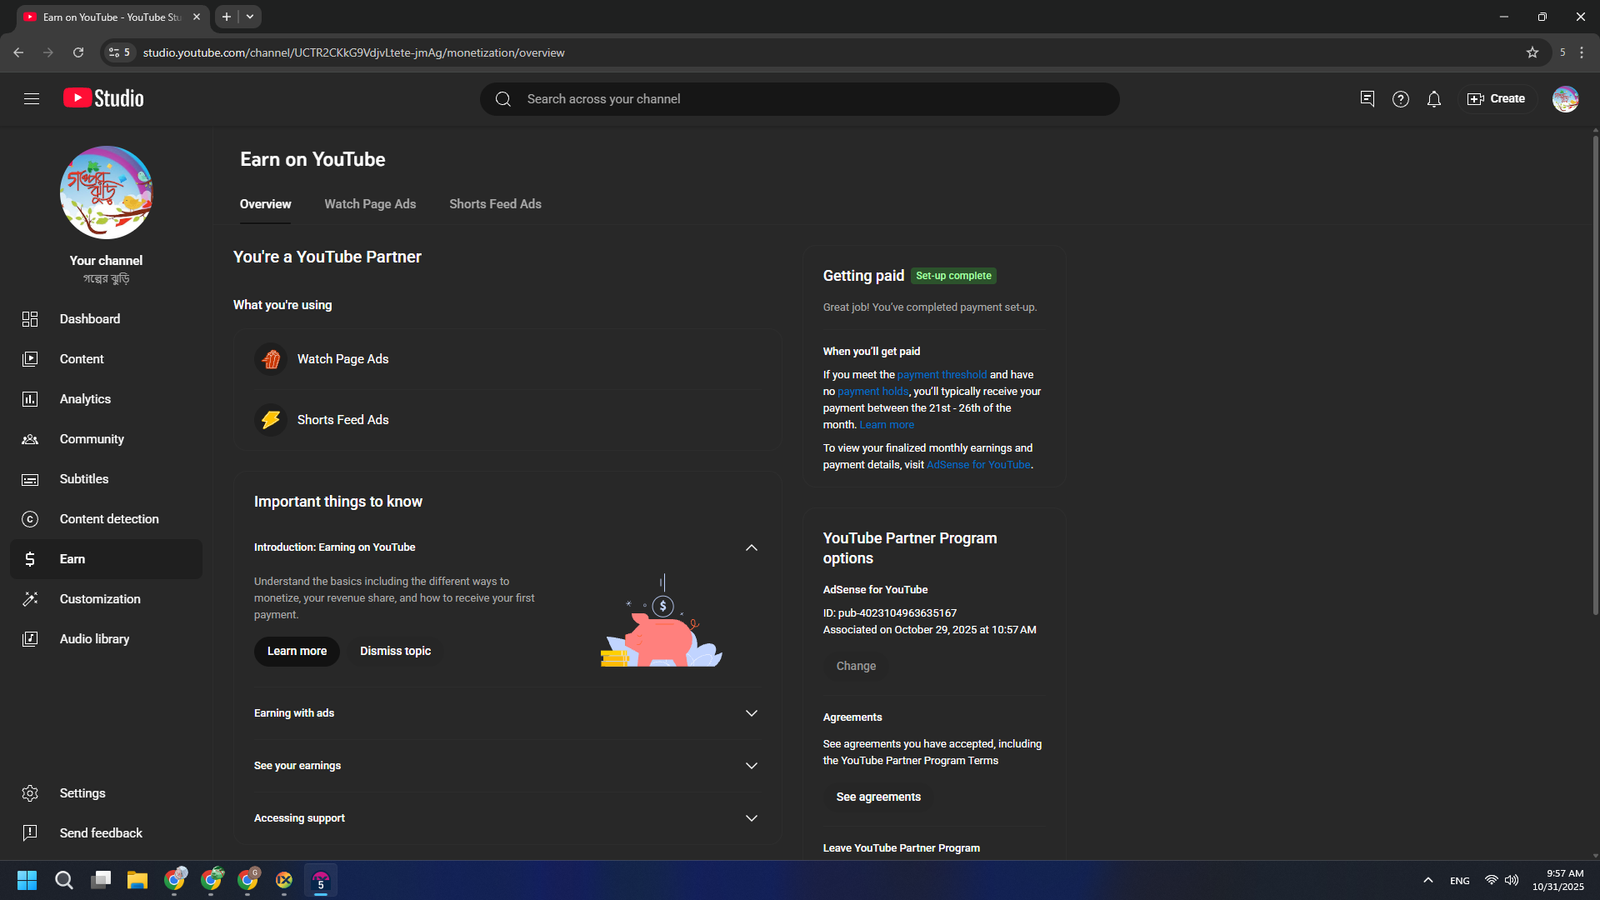Open Analytics from the sidebar
Image resolution: width=1600 pixels, height=900 pixels.
[85, 399]
